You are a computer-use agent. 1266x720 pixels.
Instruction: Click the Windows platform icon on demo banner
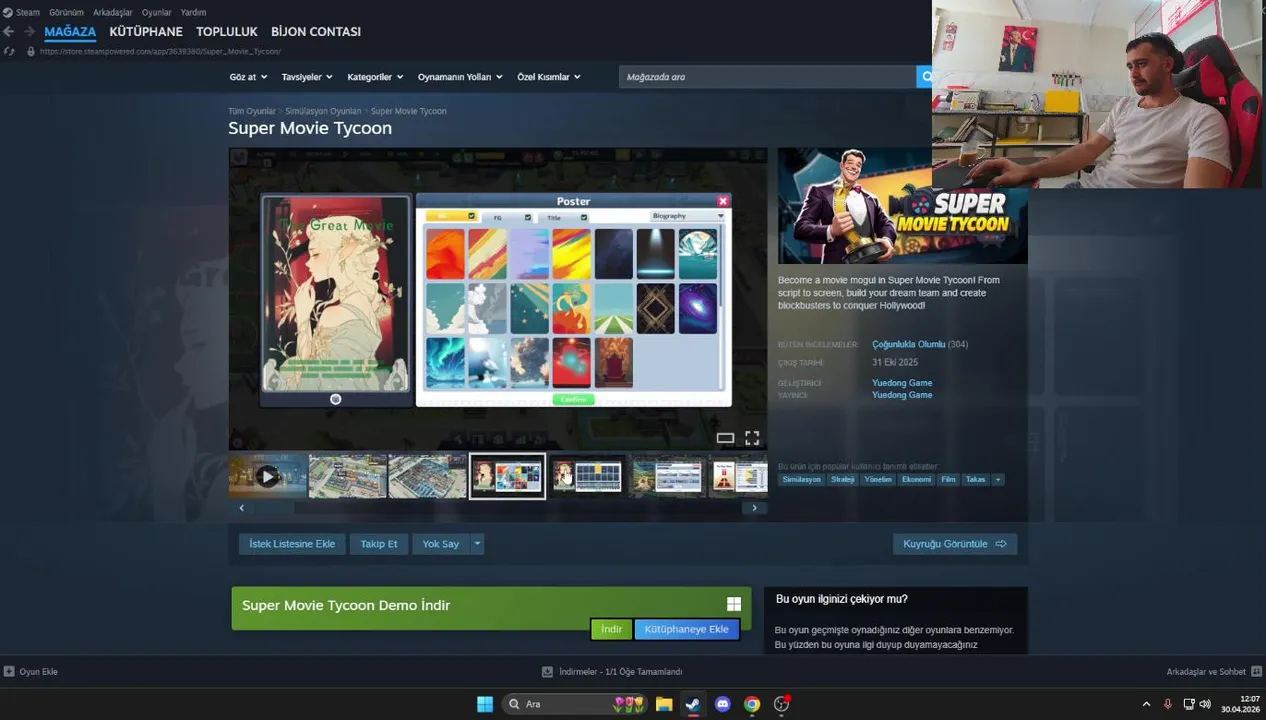click(x=734, y=604)
